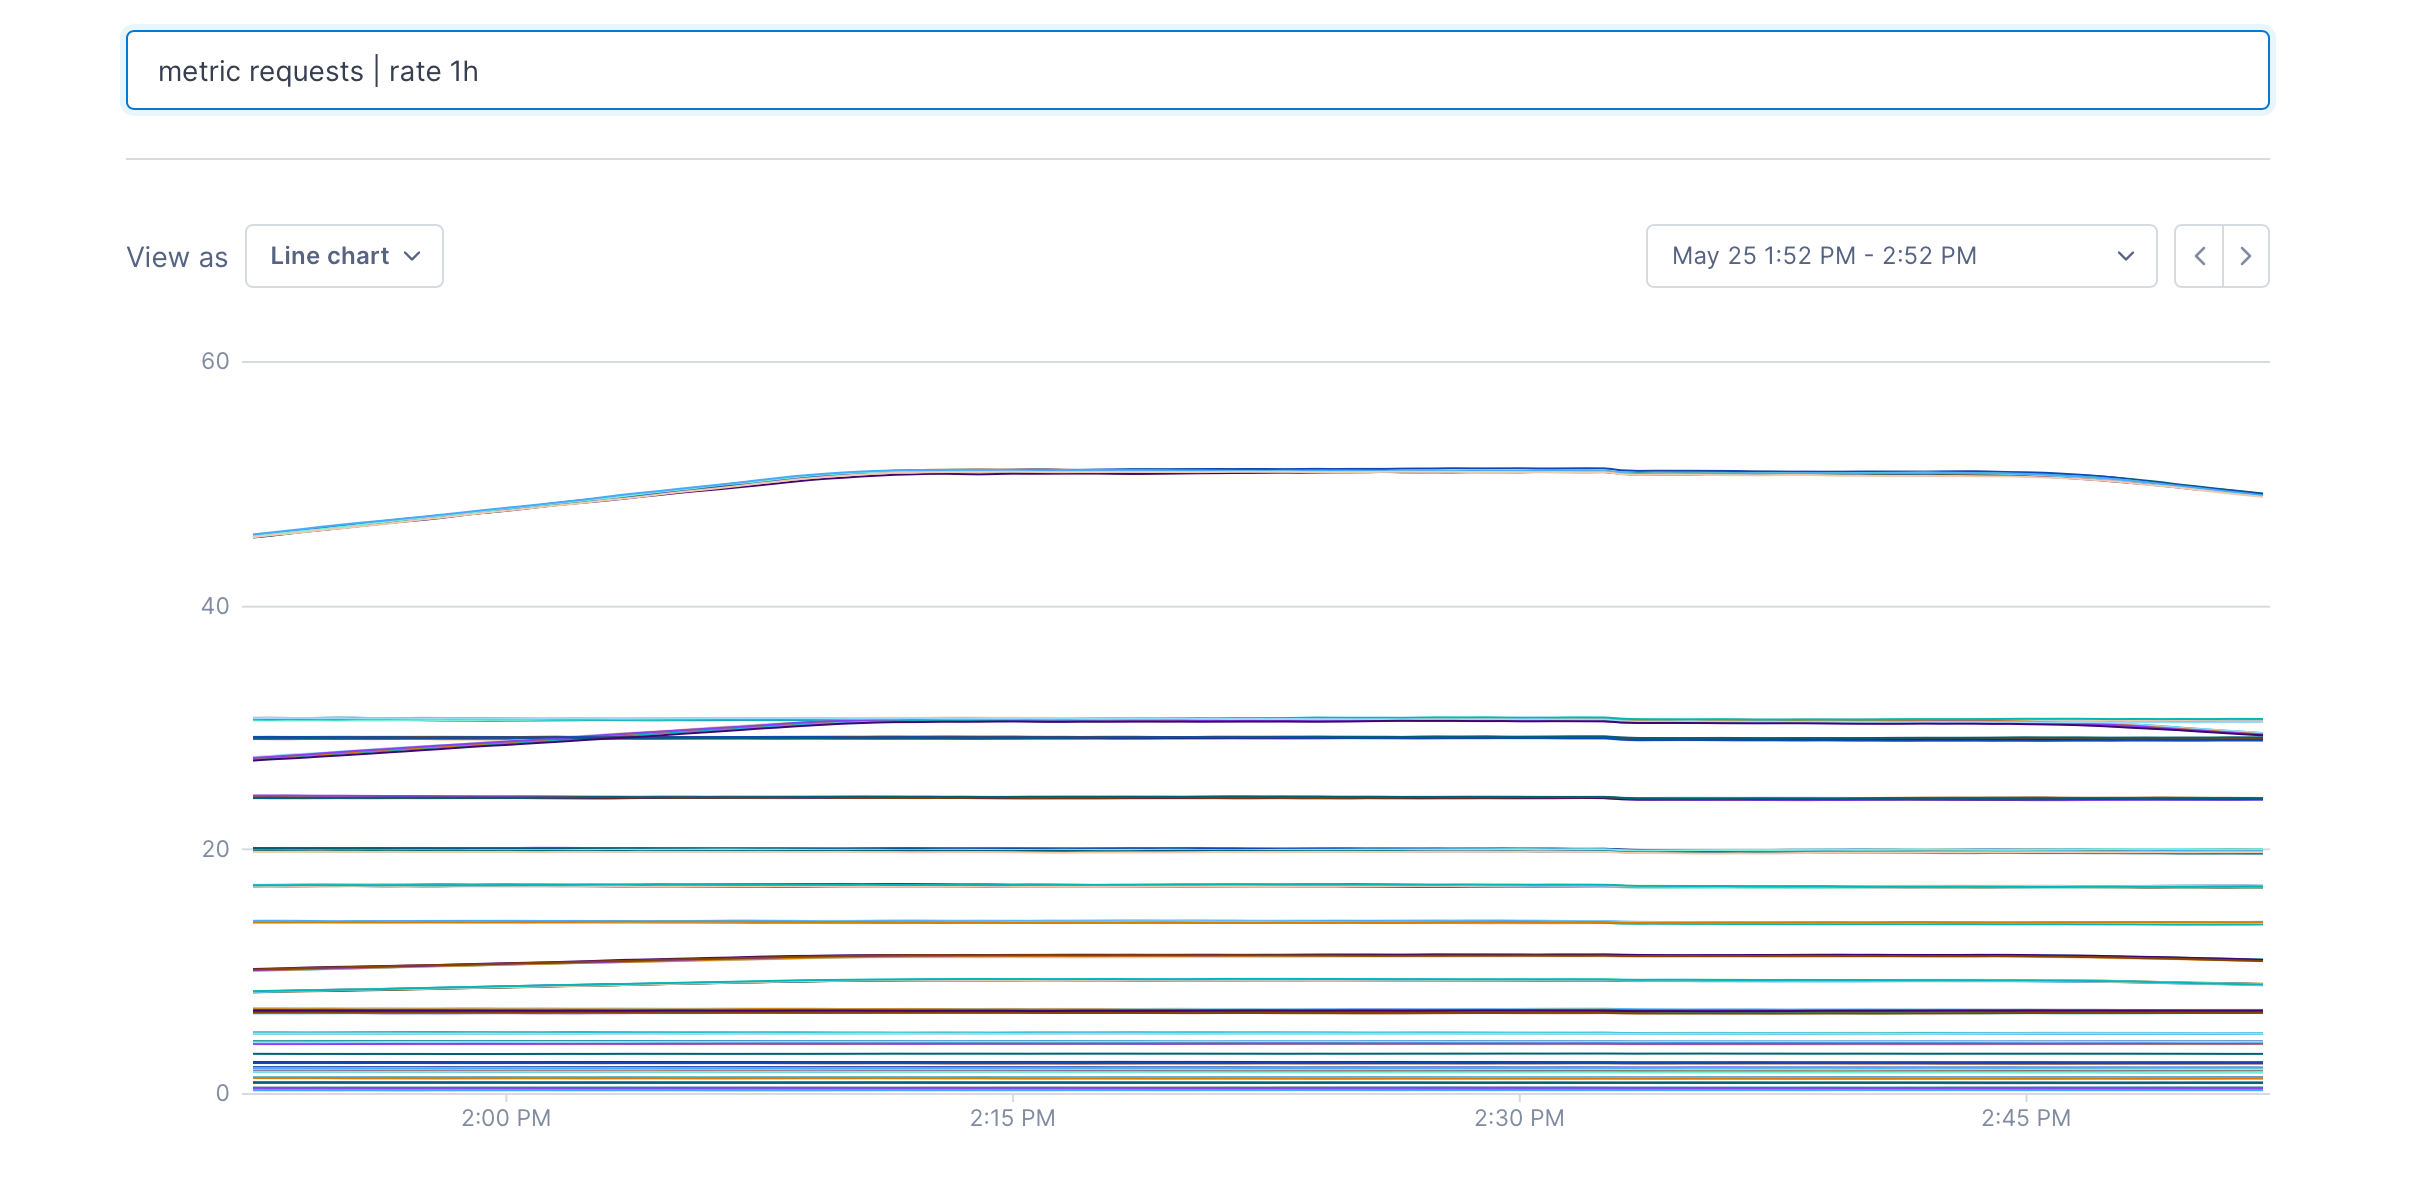Viewport: 2414px width, 1192px height.
Task: Go to next time range
Action: [2246, 256]
